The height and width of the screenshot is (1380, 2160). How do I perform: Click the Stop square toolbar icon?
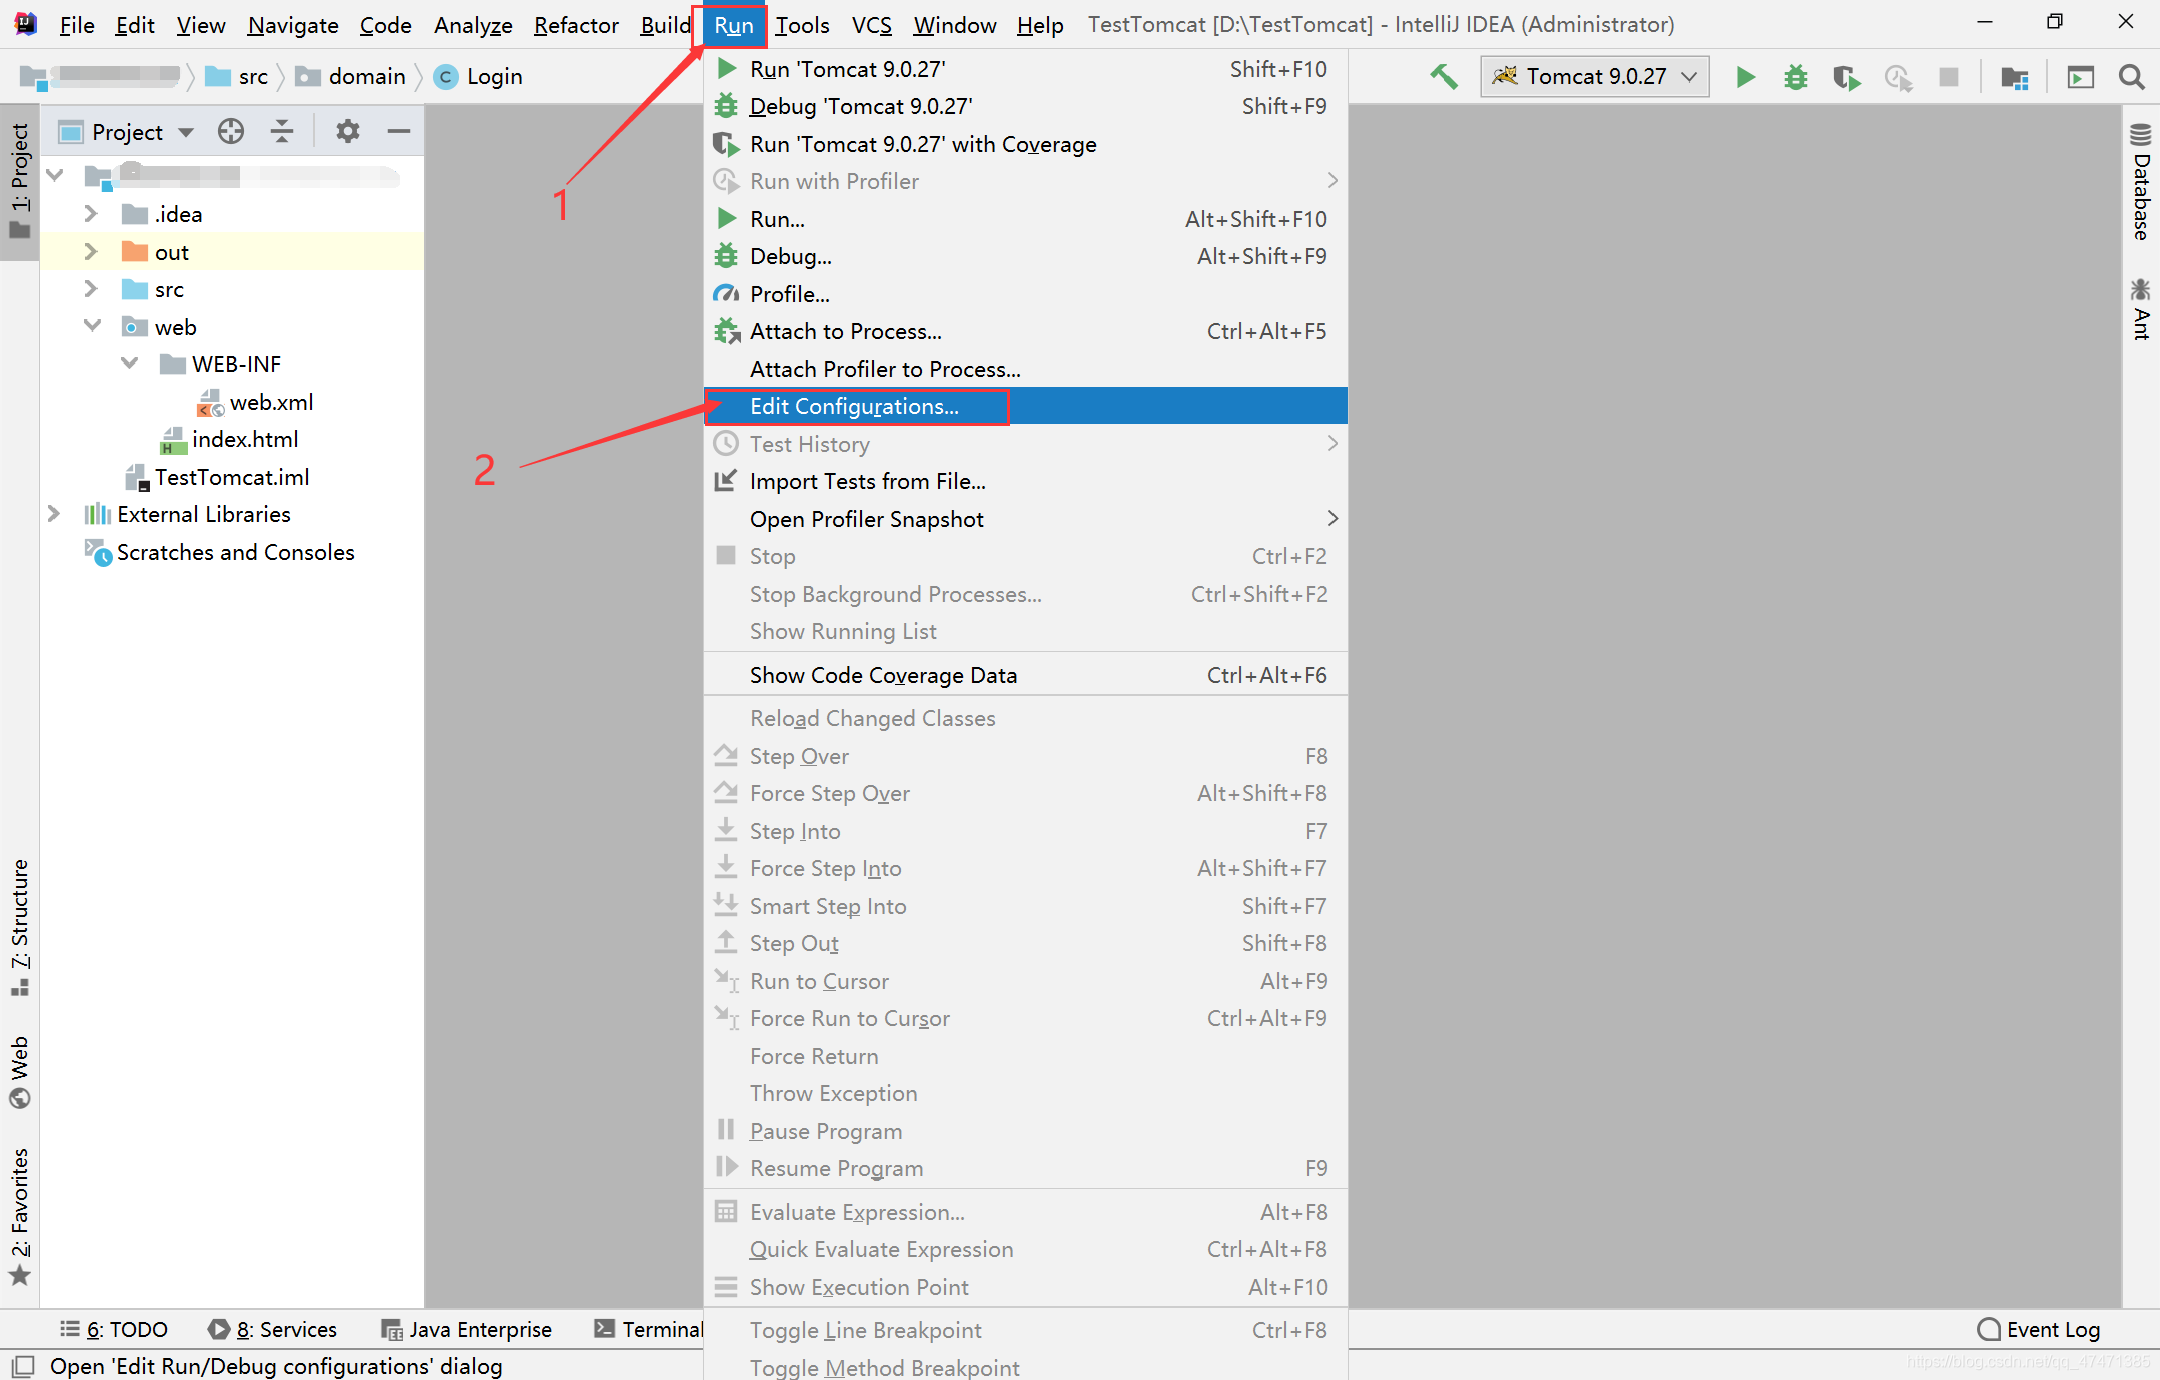point(1948,77)
